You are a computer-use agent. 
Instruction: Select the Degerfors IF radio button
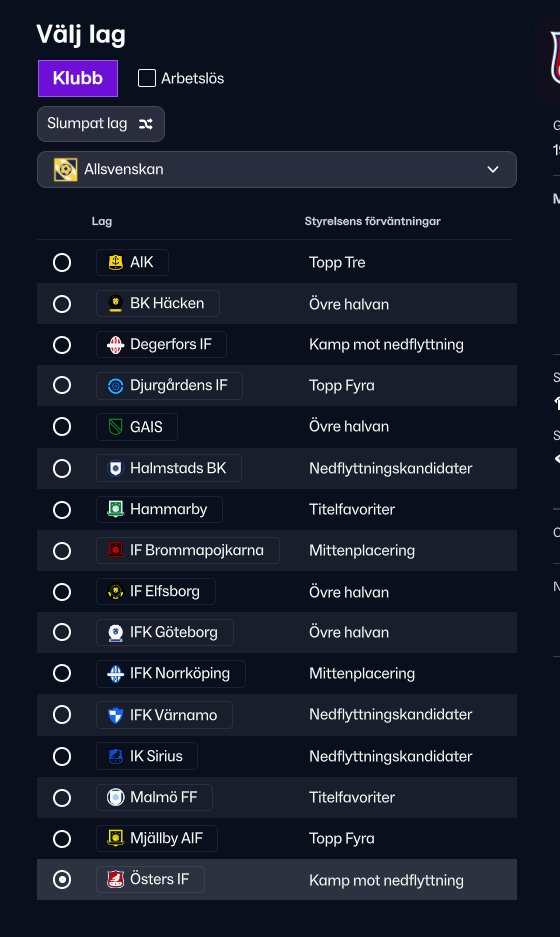pos(62,345)
